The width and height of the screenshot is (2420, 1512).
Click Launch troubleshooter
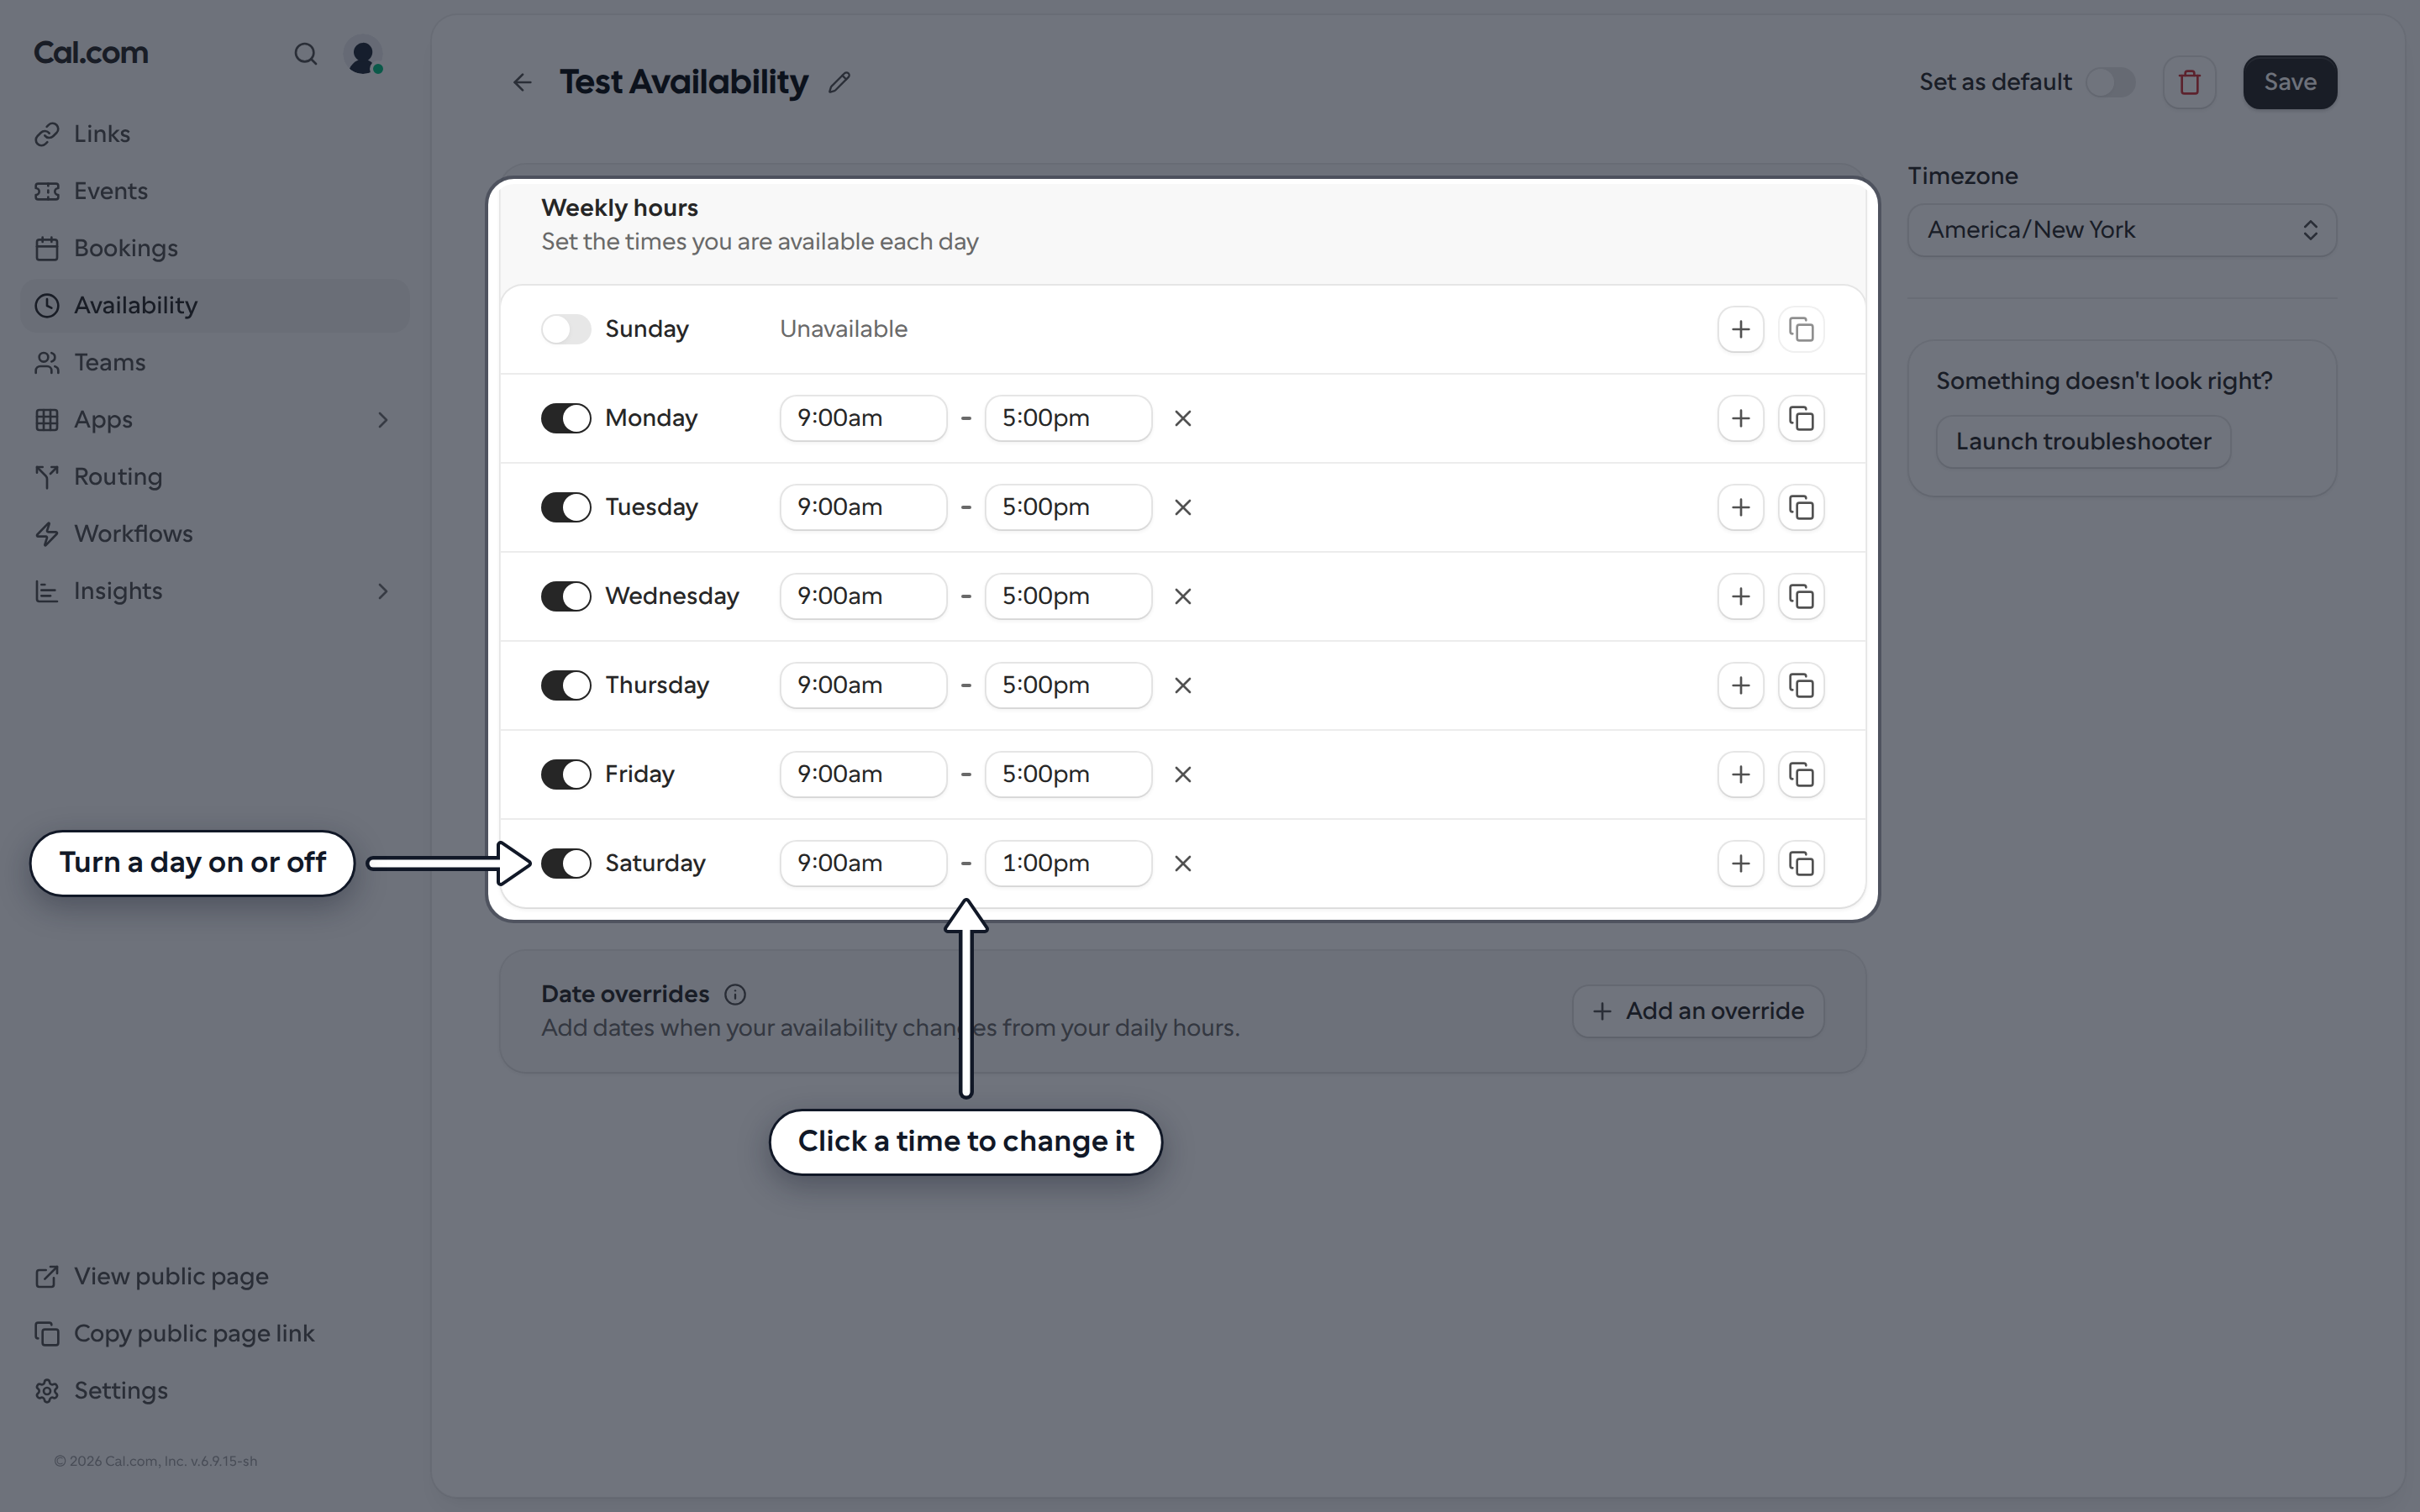point(2083,442)
